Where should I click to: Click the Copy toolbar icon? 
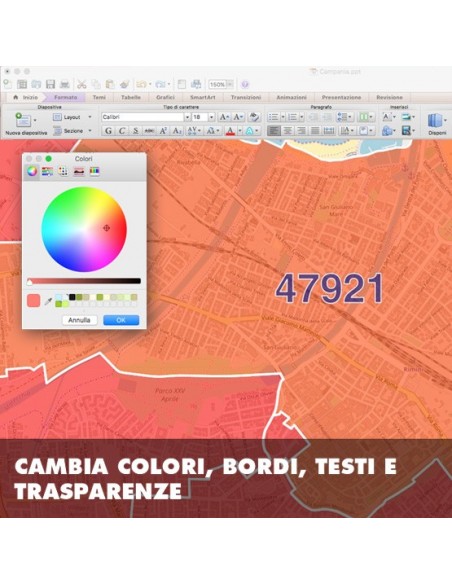(96, 84)
